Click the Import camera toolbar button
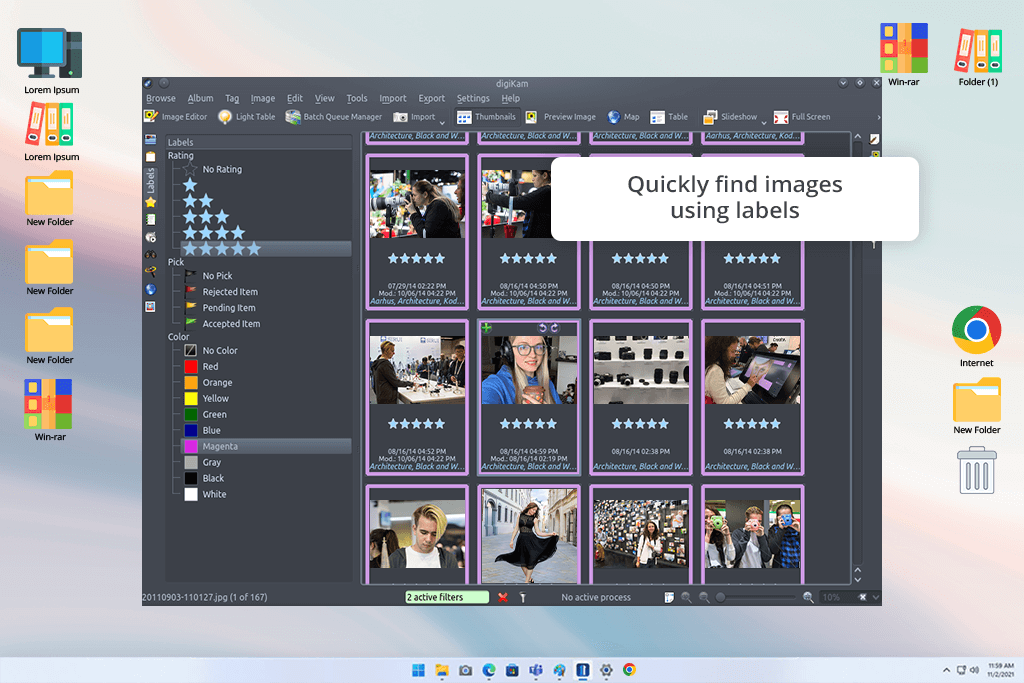Viewport: 1024px width, 683px height. point(414,117)
